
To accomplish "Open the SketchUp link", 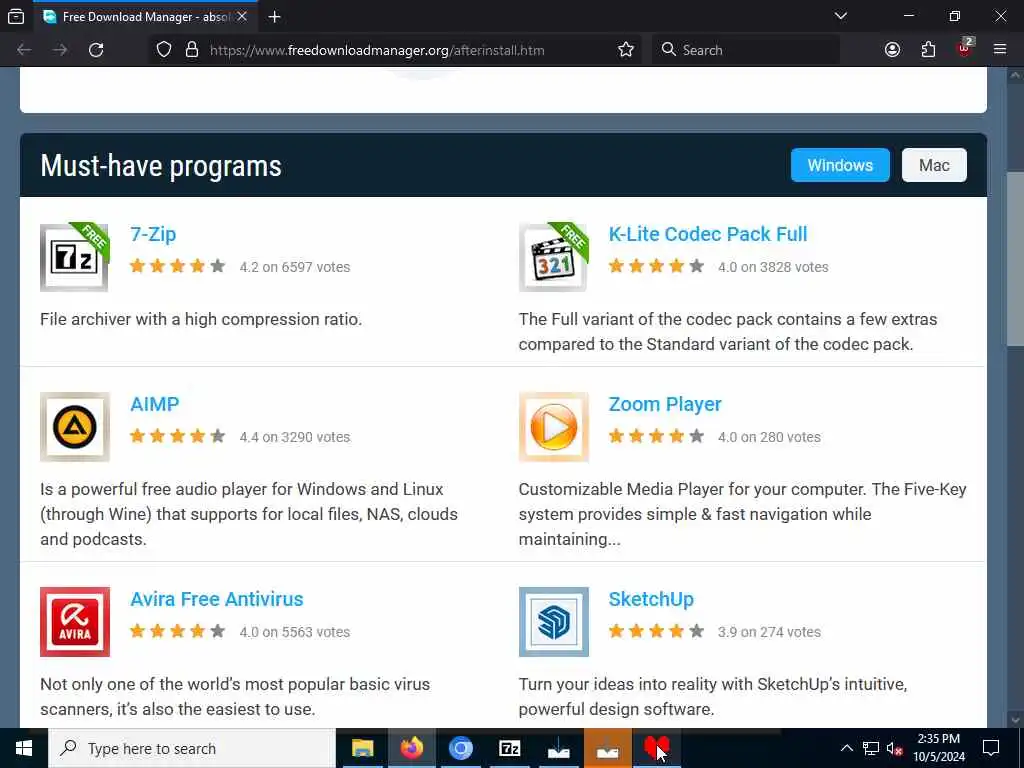I will (x=650, y=599).
